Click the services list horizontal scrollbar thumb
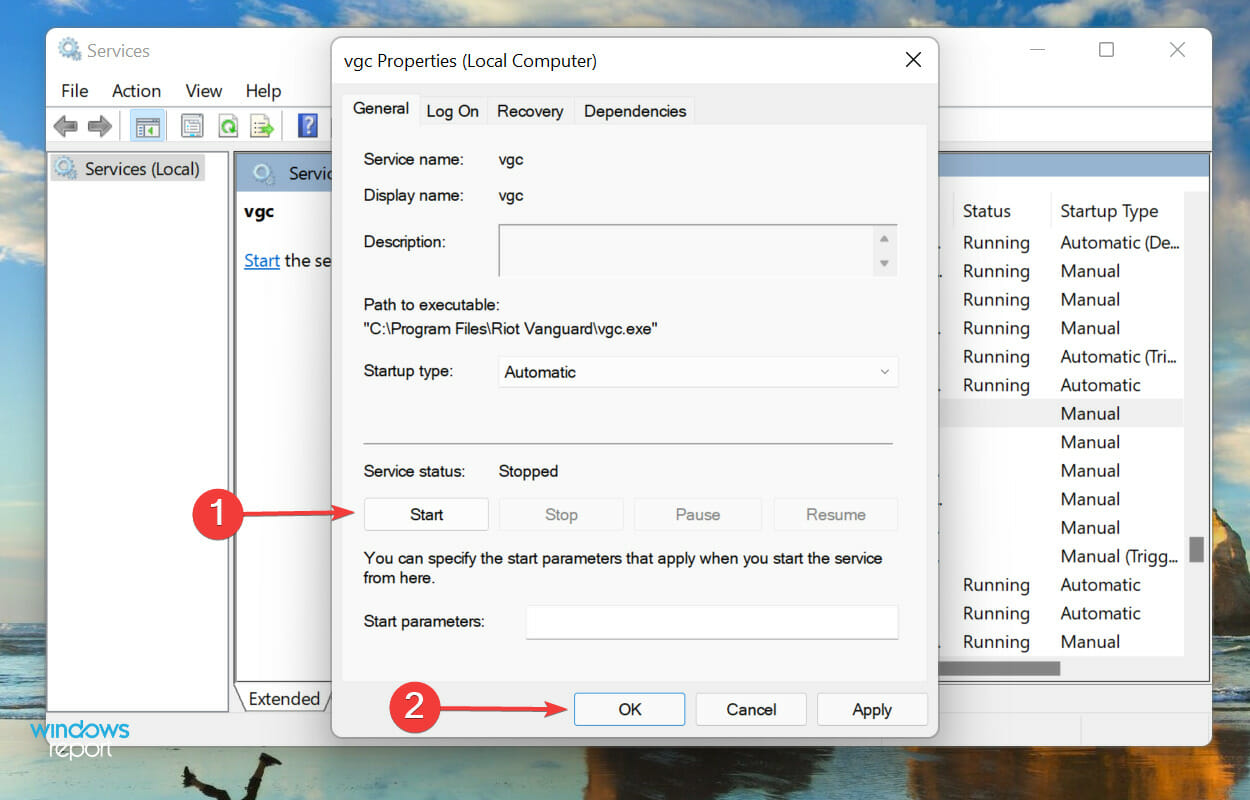The width and height of the screenshot is (1250, 800). pos(1000,668)
